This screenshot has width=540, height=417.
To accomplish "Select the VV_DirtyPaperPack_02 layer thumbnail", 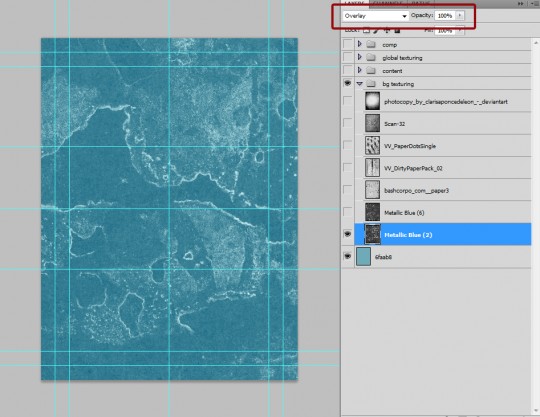I will [x=372, y=167].
